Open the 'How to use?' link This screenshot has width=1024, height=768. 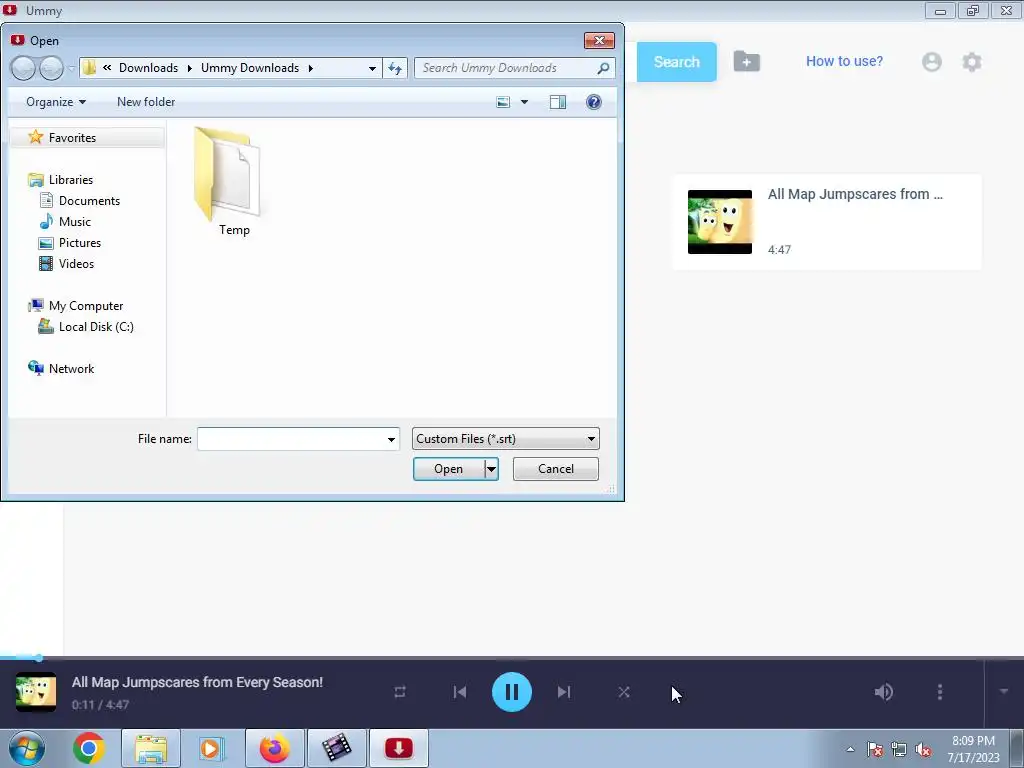[844, 61]
